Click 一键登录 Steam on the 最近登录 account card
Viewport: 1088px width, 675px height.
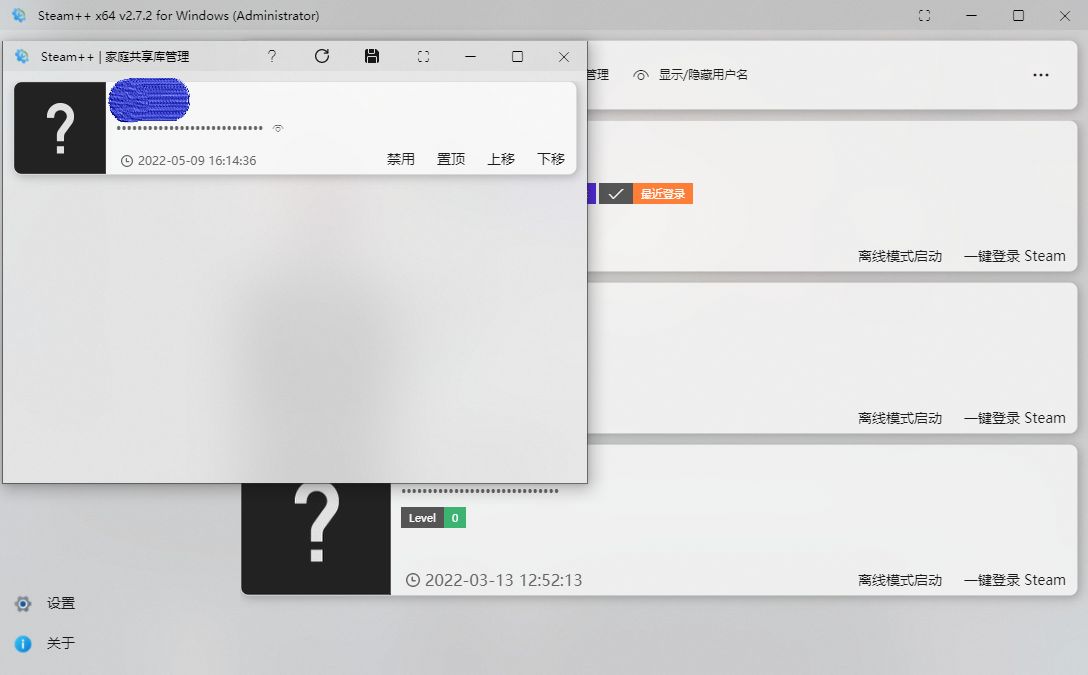[1014, 256]
